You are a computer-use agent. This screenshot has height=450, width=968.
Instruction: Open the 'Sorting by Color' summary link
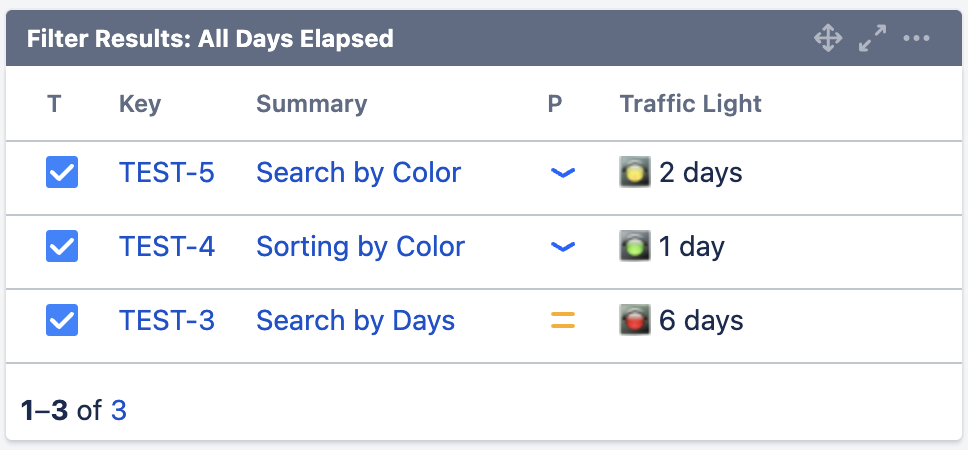360,247
